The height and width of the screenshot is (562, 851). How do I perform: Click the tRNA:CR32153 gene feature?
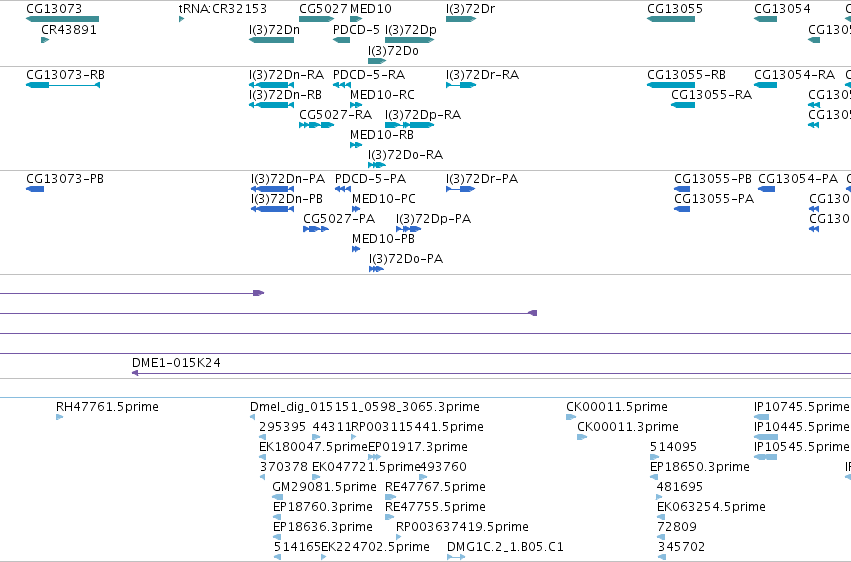tap(182, 20)
